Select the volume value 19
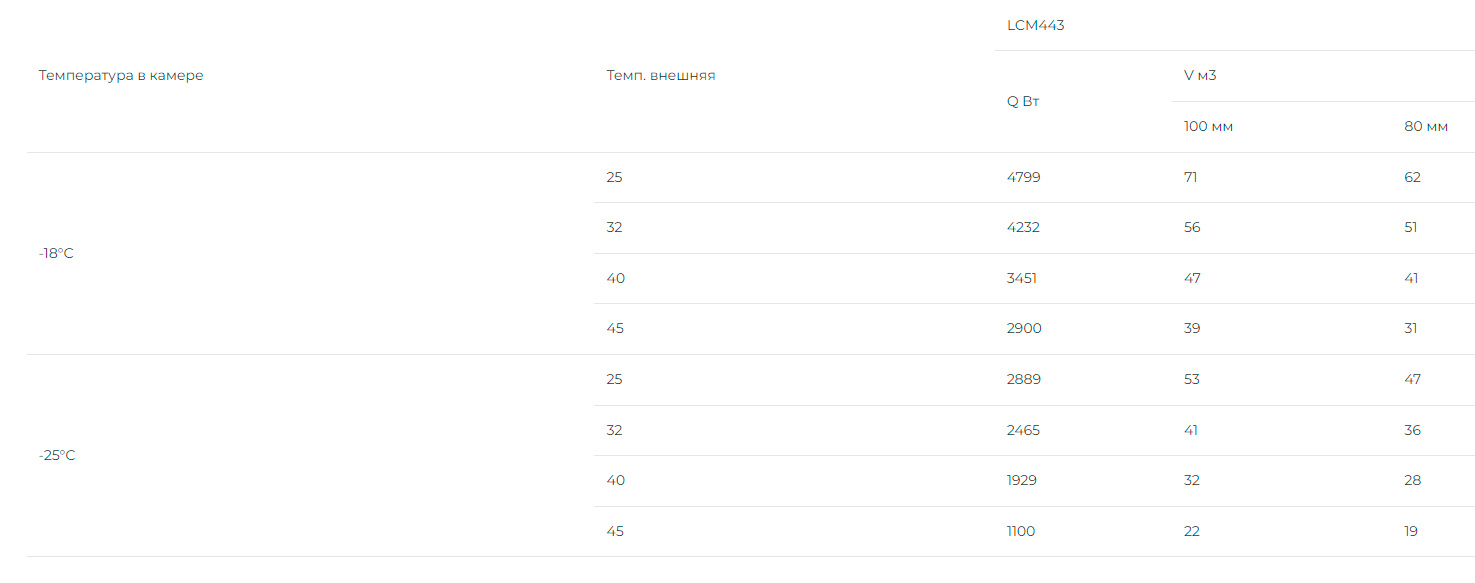This screenshot has height=583, width=1475. (1410, 532)
